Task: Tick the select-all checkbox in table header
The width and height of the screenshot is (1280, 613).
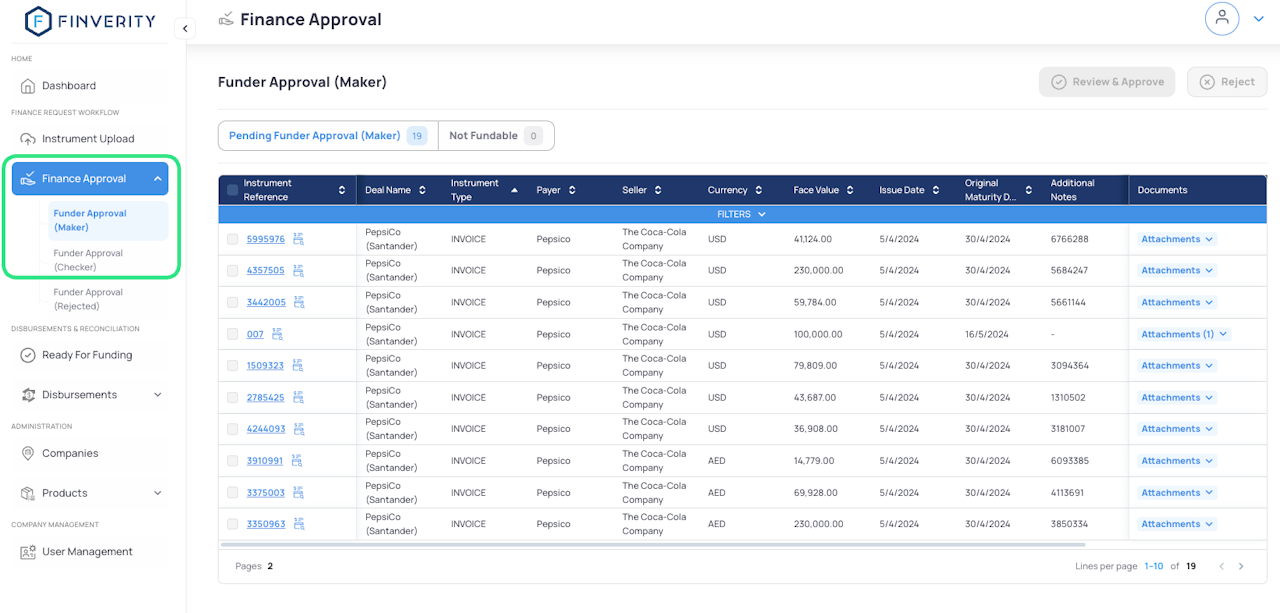Action: [233, 190]
